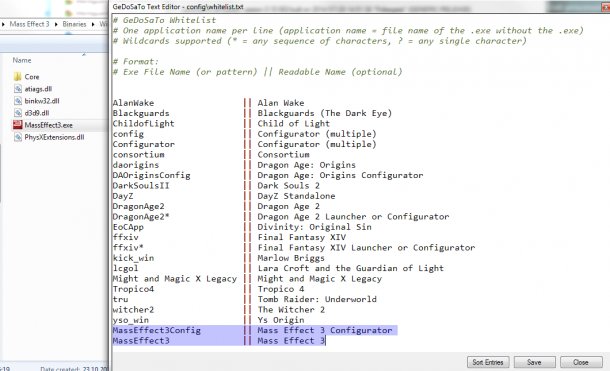Click the Close button in editor
Viewport: 610px width, 371px height.
point(581,362)
